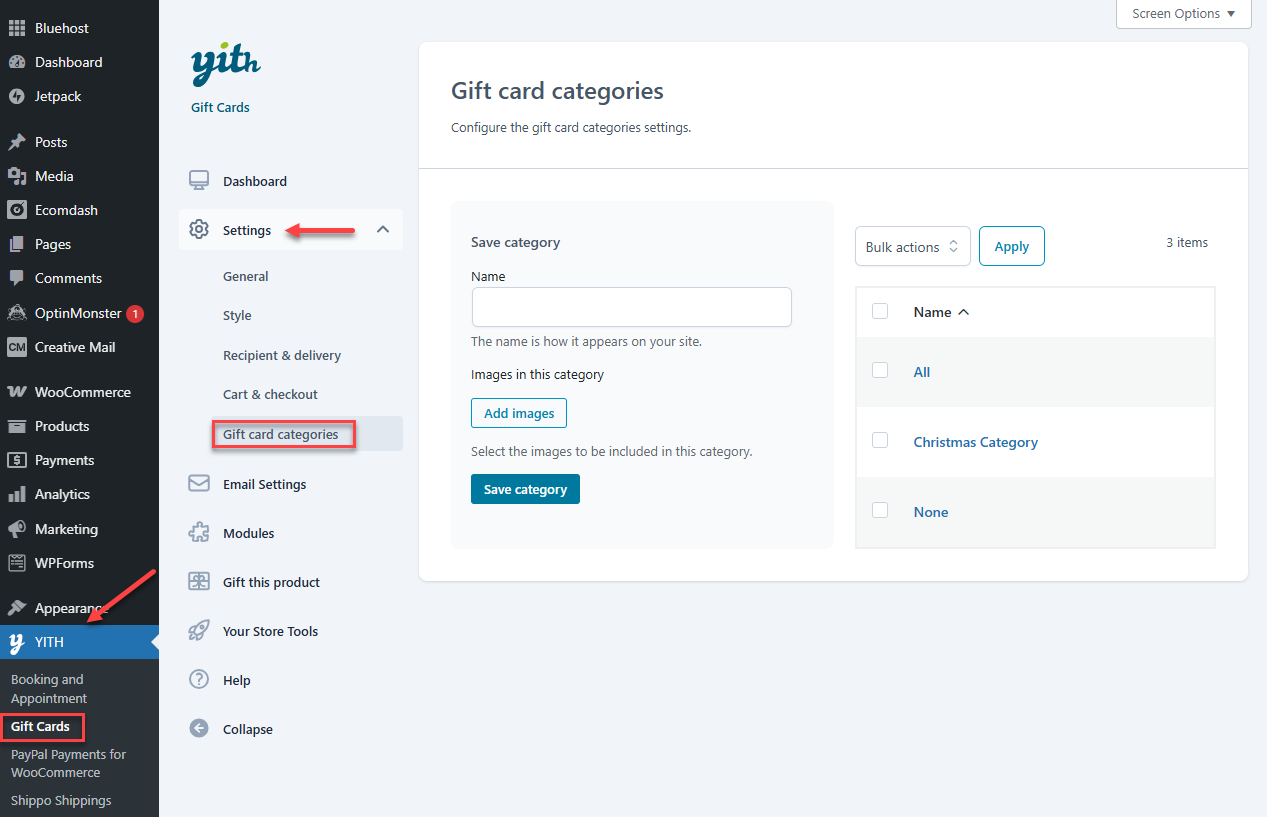Click the Your Store Tools rocket icon
Screen dimensions: 1267x817
(198, 631)
